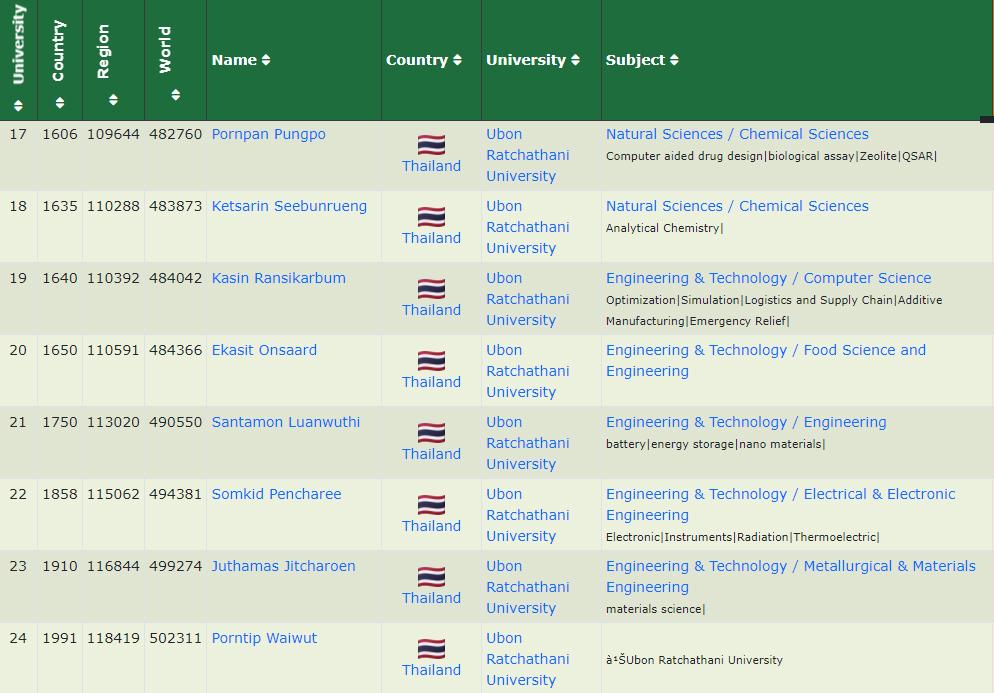The height and width of the screenshot is (693, 994).
Task: Click Thailand flag in Pornpan Pungpo row
Action: coord(431,145)
